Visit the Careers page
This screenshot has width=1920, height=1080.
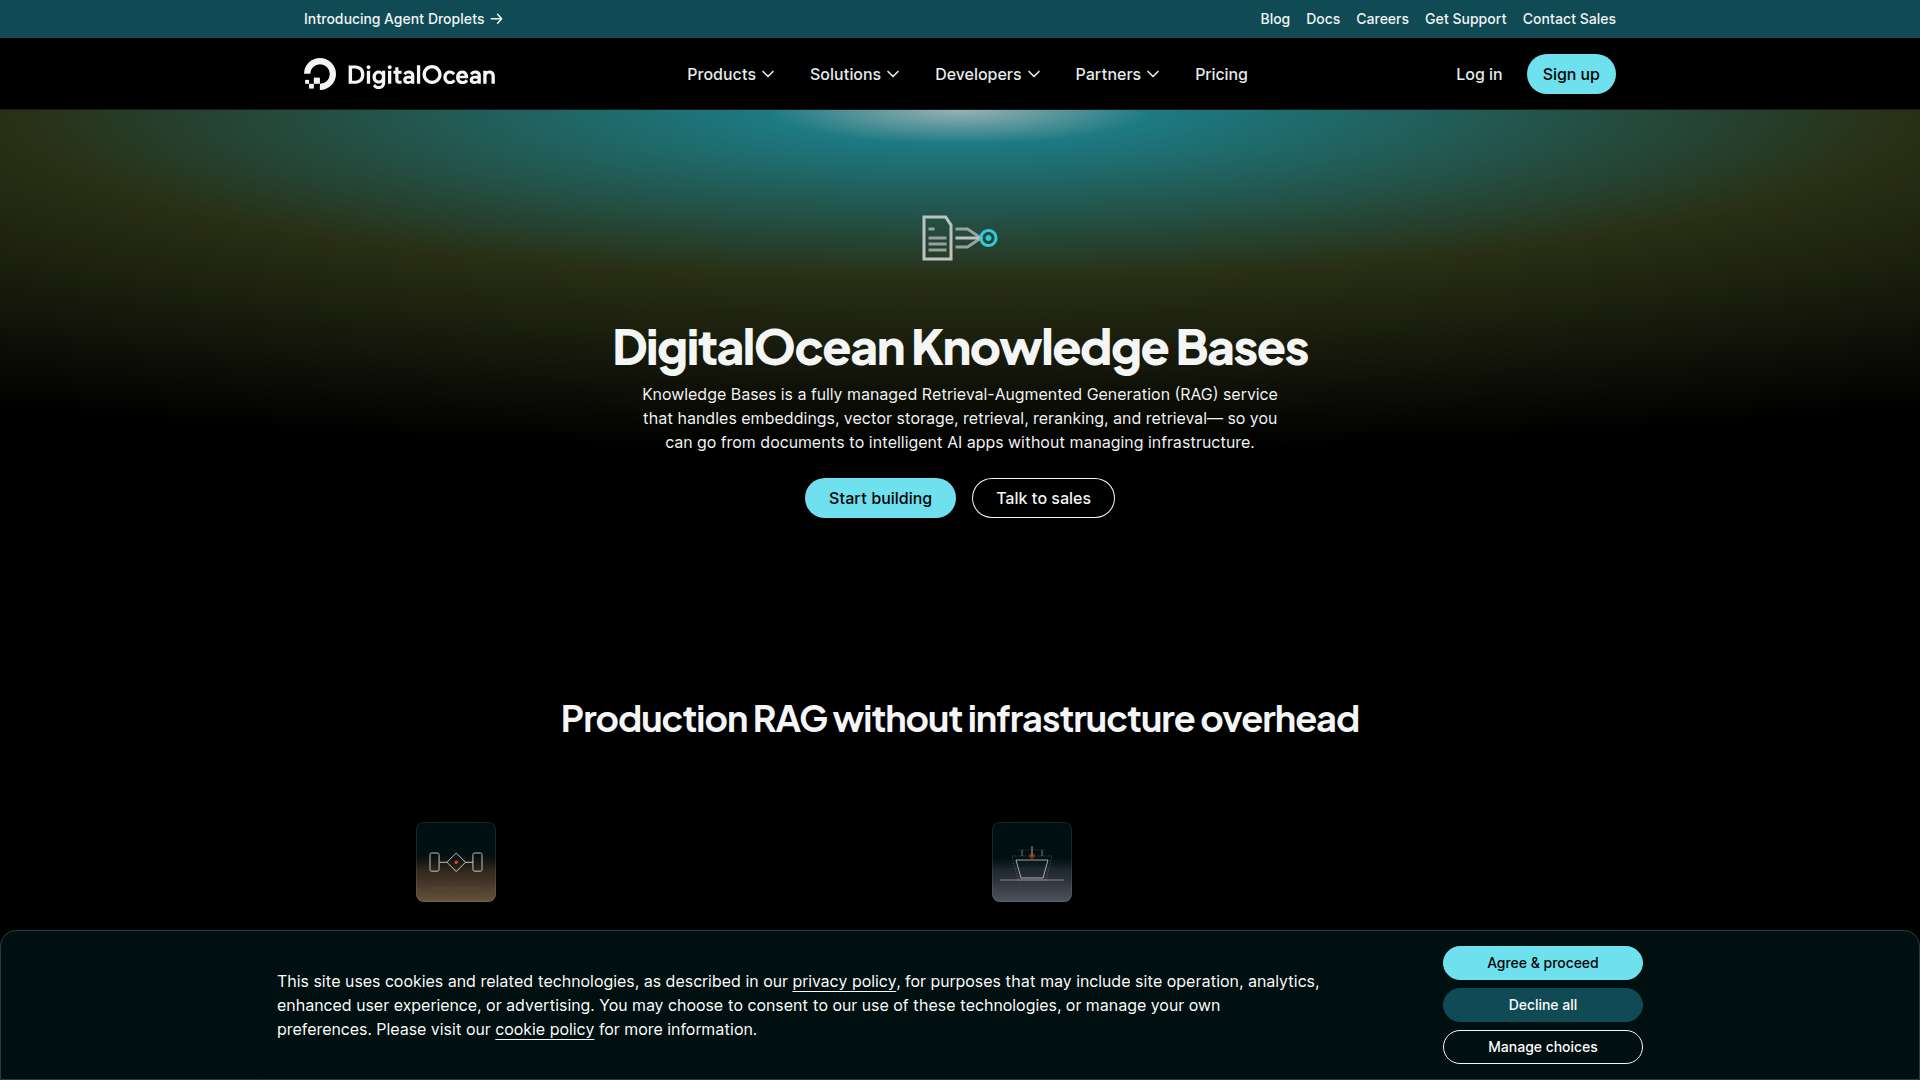[x=1382, y=19]
